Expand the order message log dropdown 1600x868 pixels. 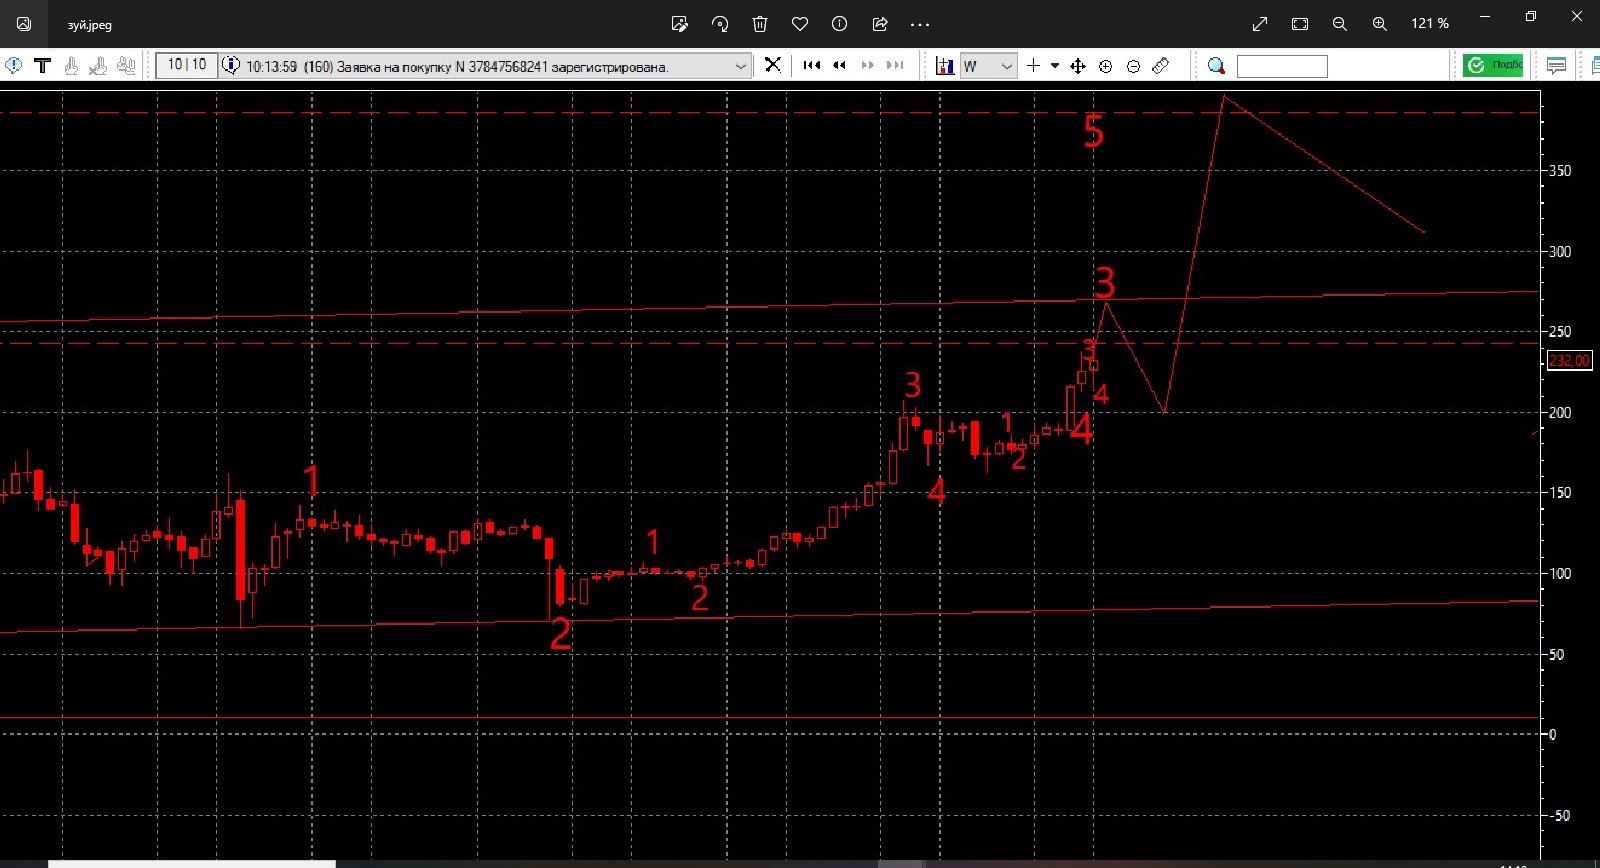[x=741, y=66]
